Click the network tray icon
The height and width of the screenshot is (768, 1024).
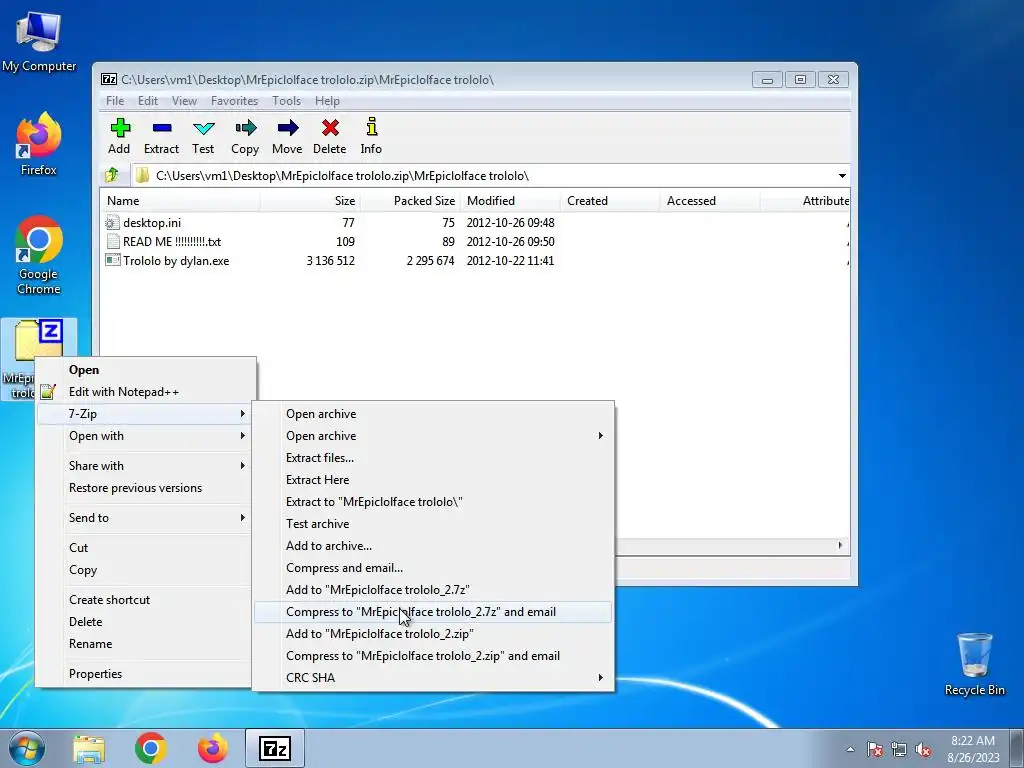[x=899, y=749]
